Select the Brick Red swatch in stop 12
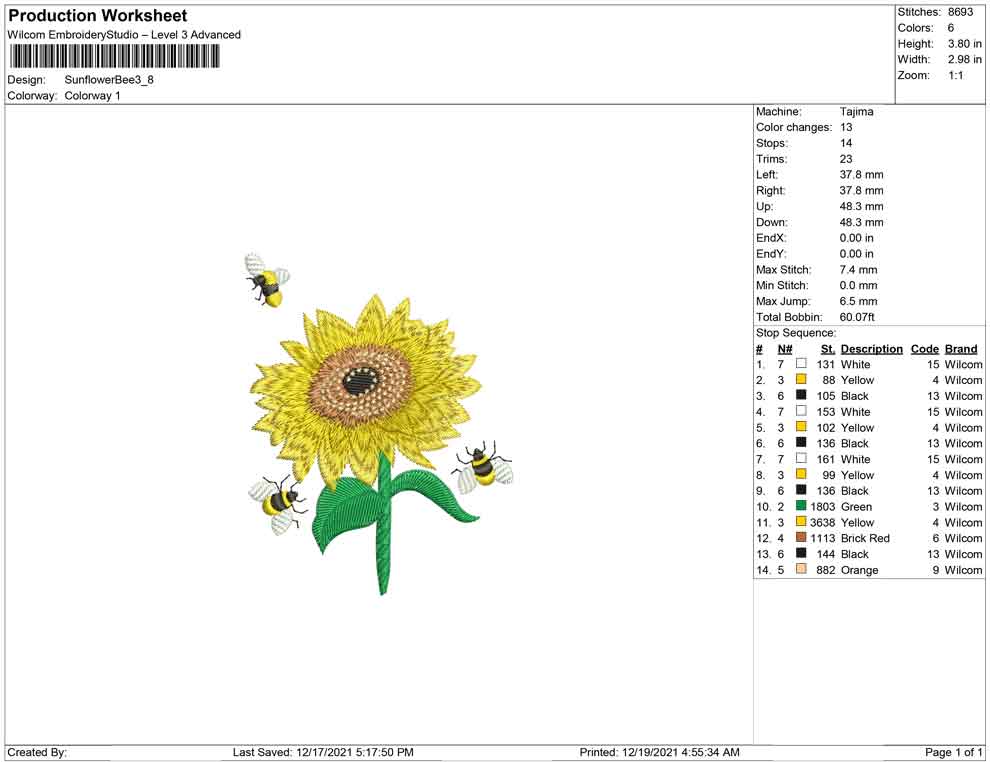The image size is (990, 762). point(801,538)
